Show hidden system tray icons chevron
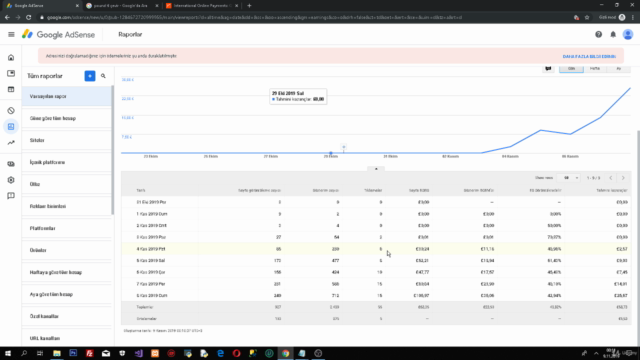 pyautogui.click(x=596, y=353)
